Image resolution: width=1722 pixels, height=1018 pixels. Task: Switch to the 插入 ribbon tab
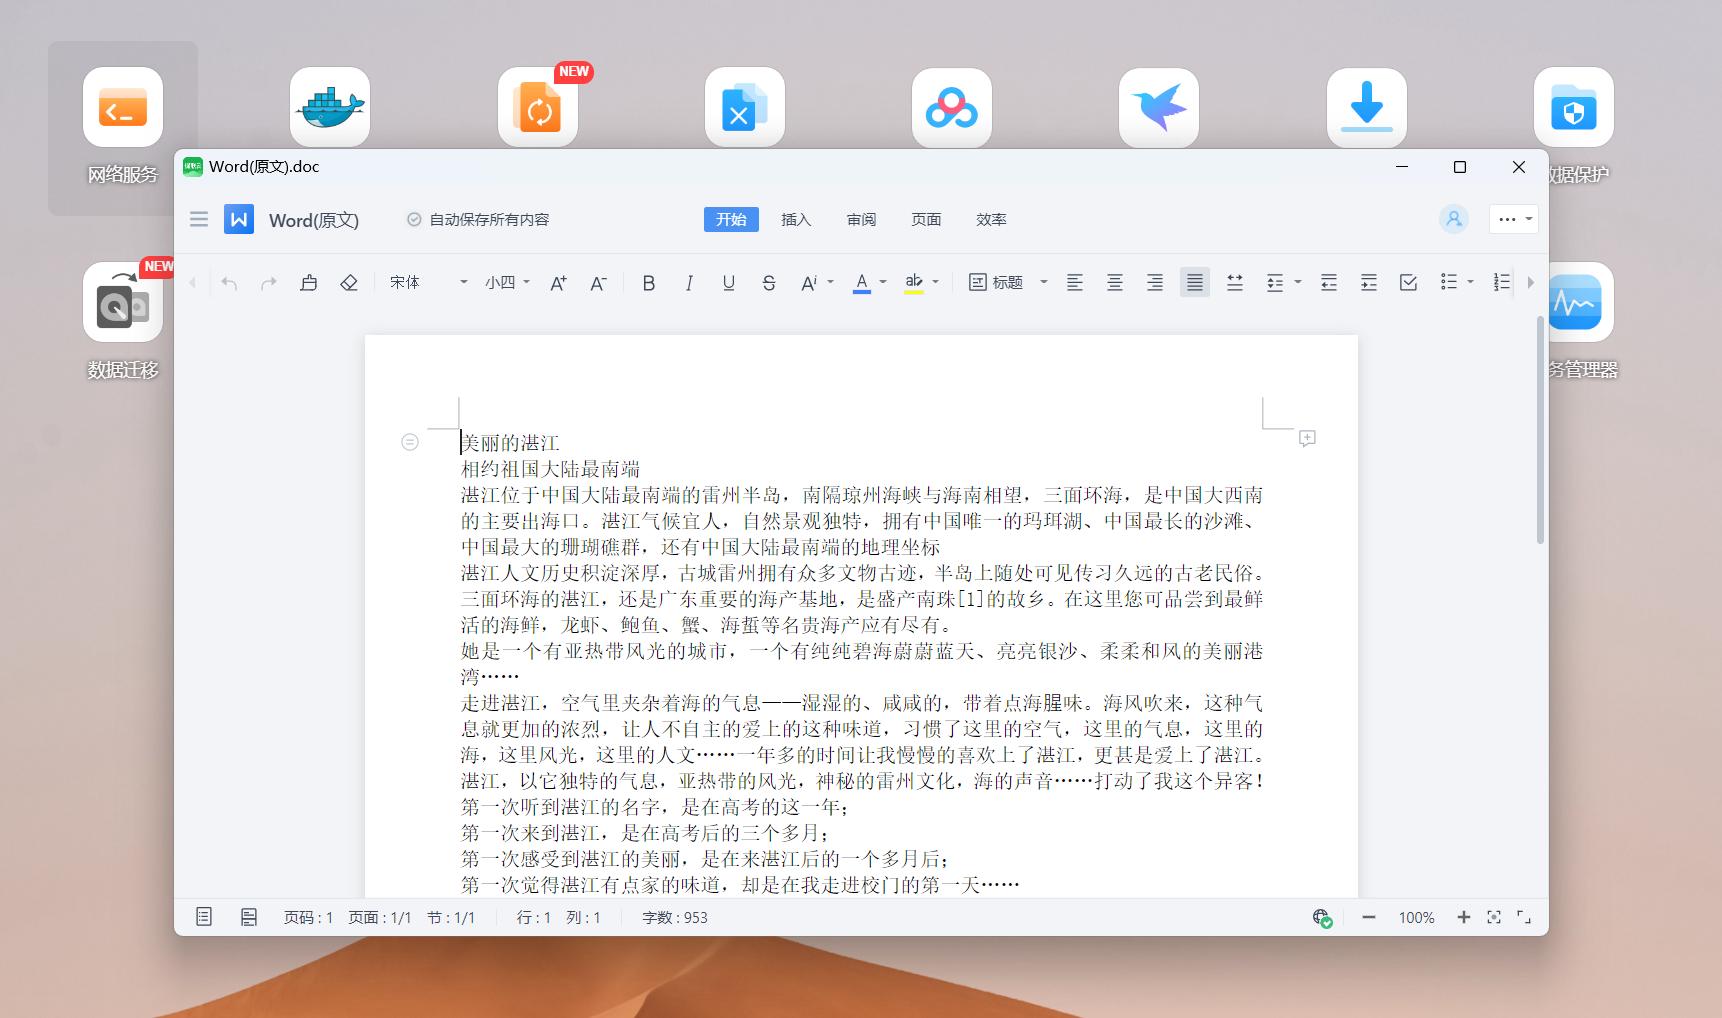pos(796,219)
